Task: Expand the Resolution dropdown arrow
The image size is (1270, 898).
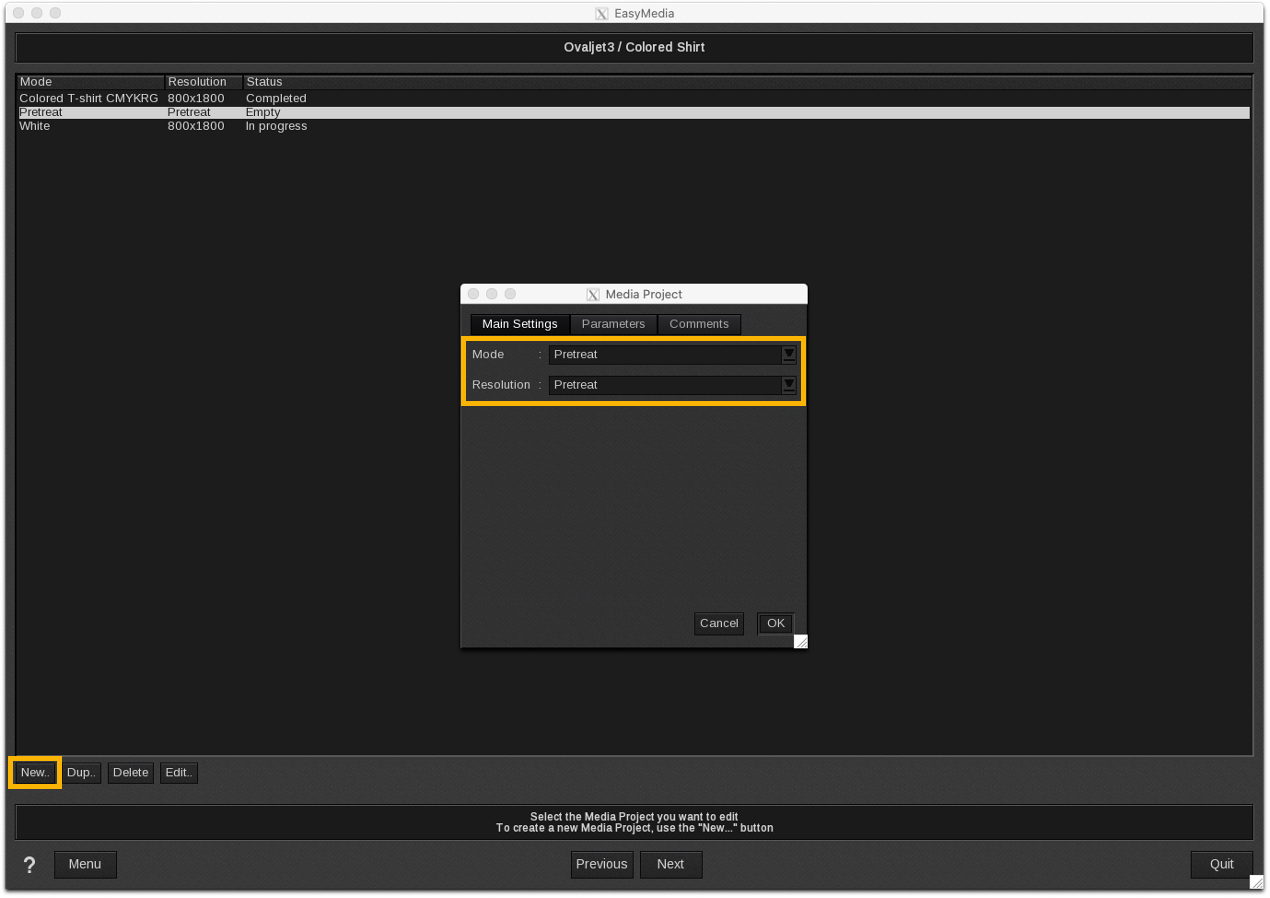Action: coord(789,384)
